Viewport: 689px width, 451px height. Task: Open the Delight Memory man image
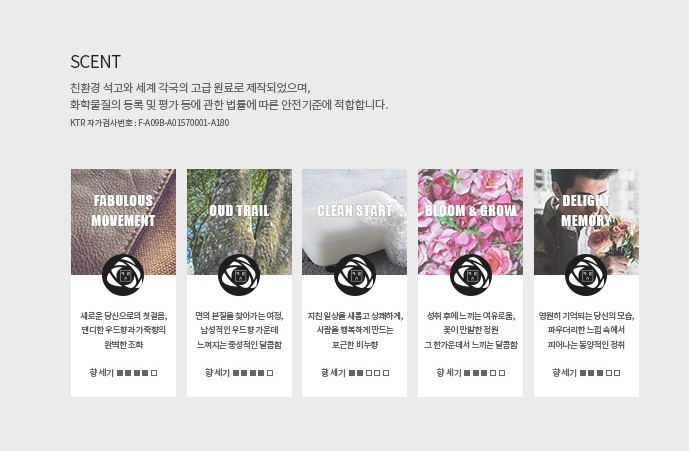[x=587, y=222]
